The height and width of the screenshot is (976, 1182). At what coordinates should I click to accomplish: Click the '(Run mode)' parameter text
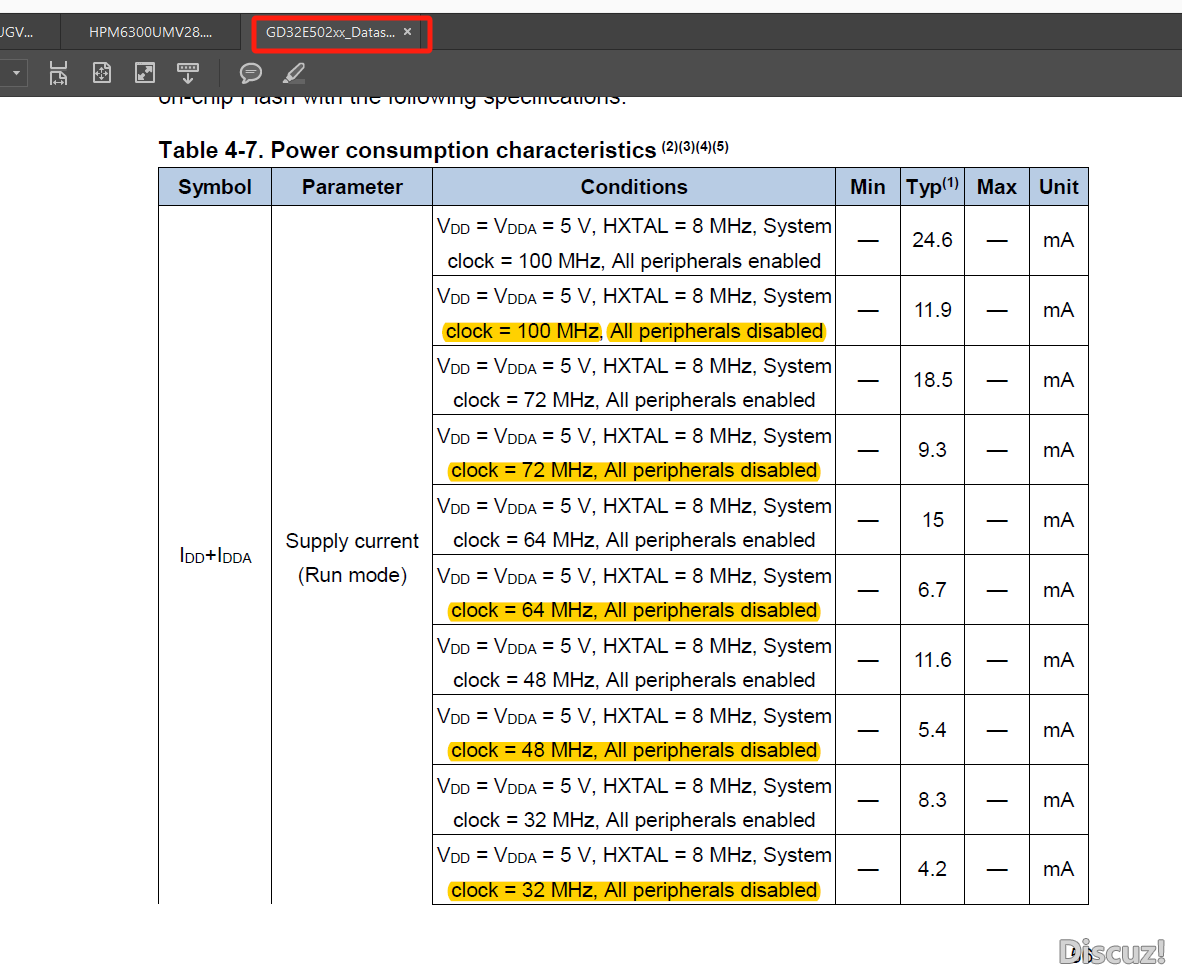coord(352,575)
